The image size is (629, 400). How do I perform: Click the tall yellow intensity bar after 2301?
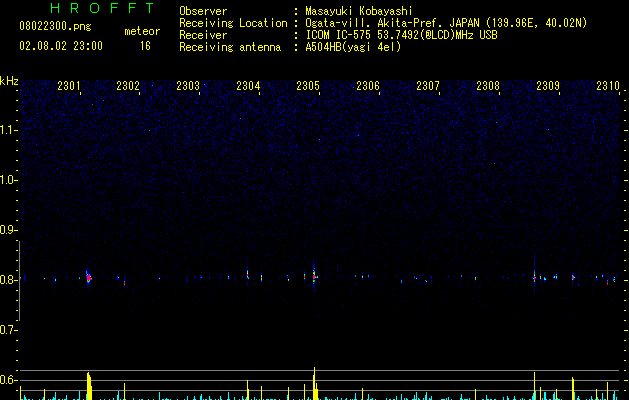[x=89, y=386]
